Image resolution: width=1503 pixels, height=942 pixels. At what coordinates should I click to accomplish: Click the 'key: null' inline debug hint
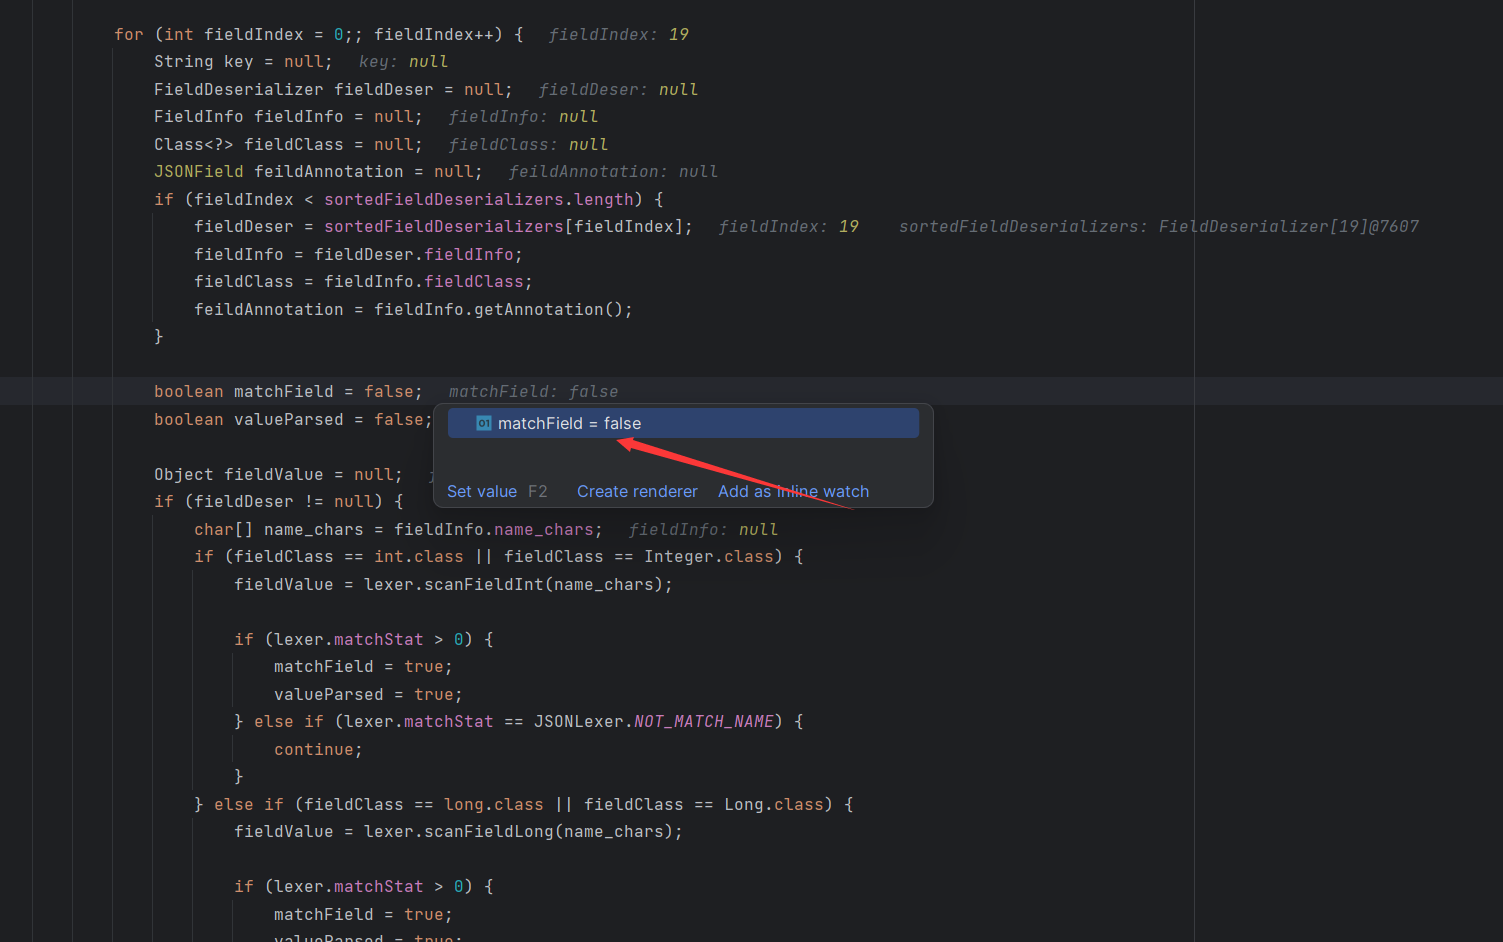(404, 62)
